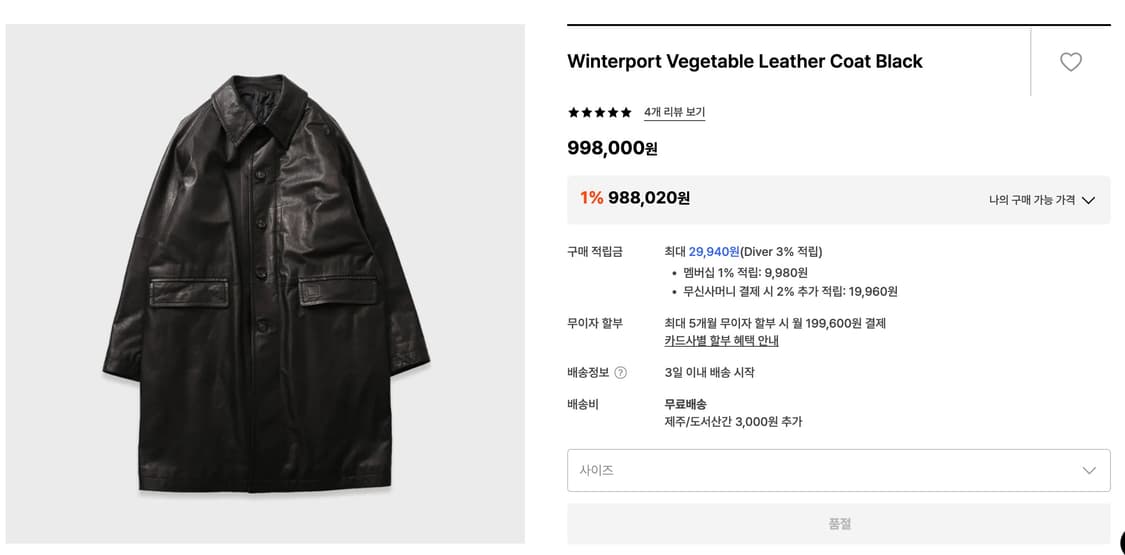Click the 1% 988,020원 discounted price
Viewport: 1125px width, 555px height.
(635, 198)
